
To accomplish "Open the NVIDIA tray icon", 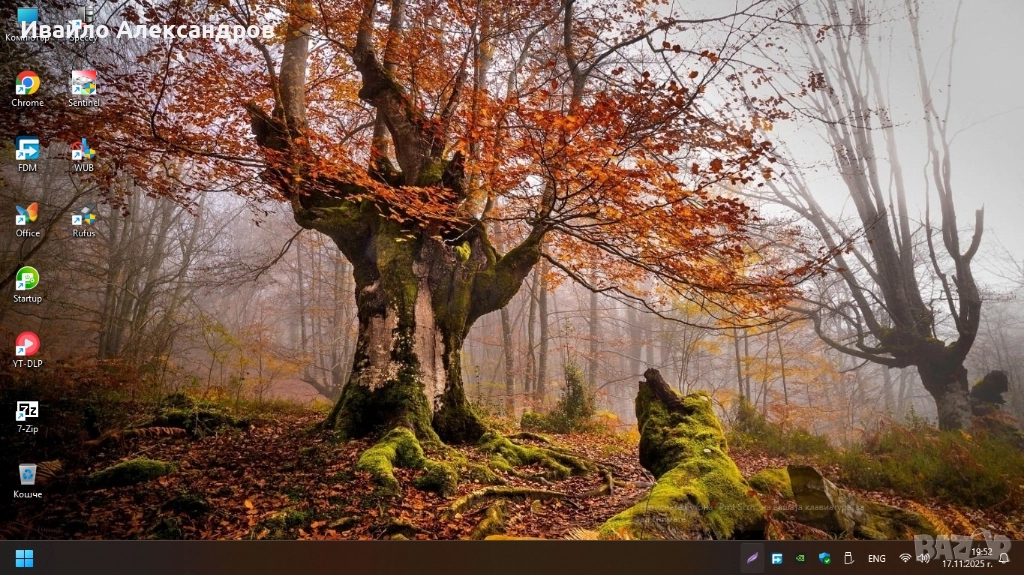I will pyautogui.click(x=800, y=558).
